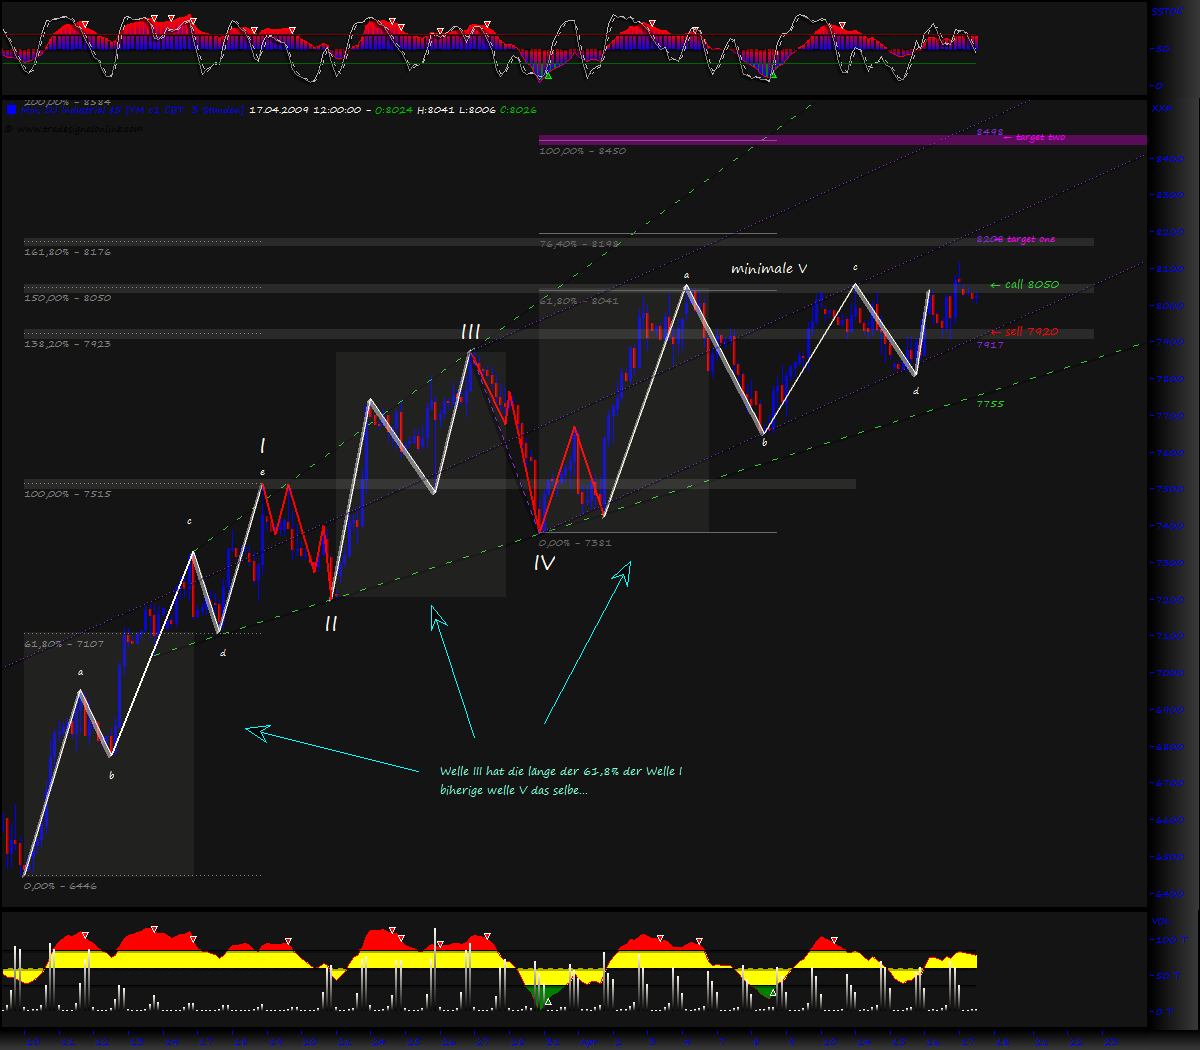The height and width of the screenshot is (1050, 1200).
Task: Select the 0,00% - 7381 retracement label
Action: click(x=575, y=543)
